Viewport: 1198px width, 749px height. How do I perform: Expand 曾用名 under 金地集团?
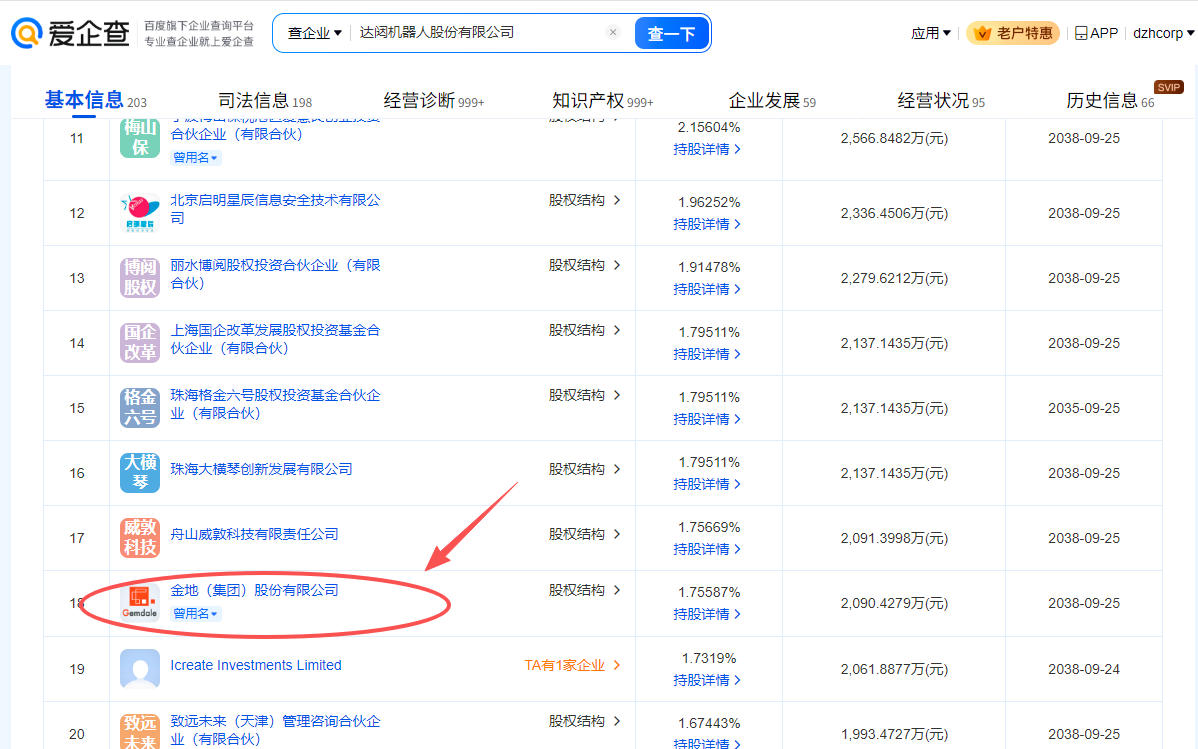(195, 613)
